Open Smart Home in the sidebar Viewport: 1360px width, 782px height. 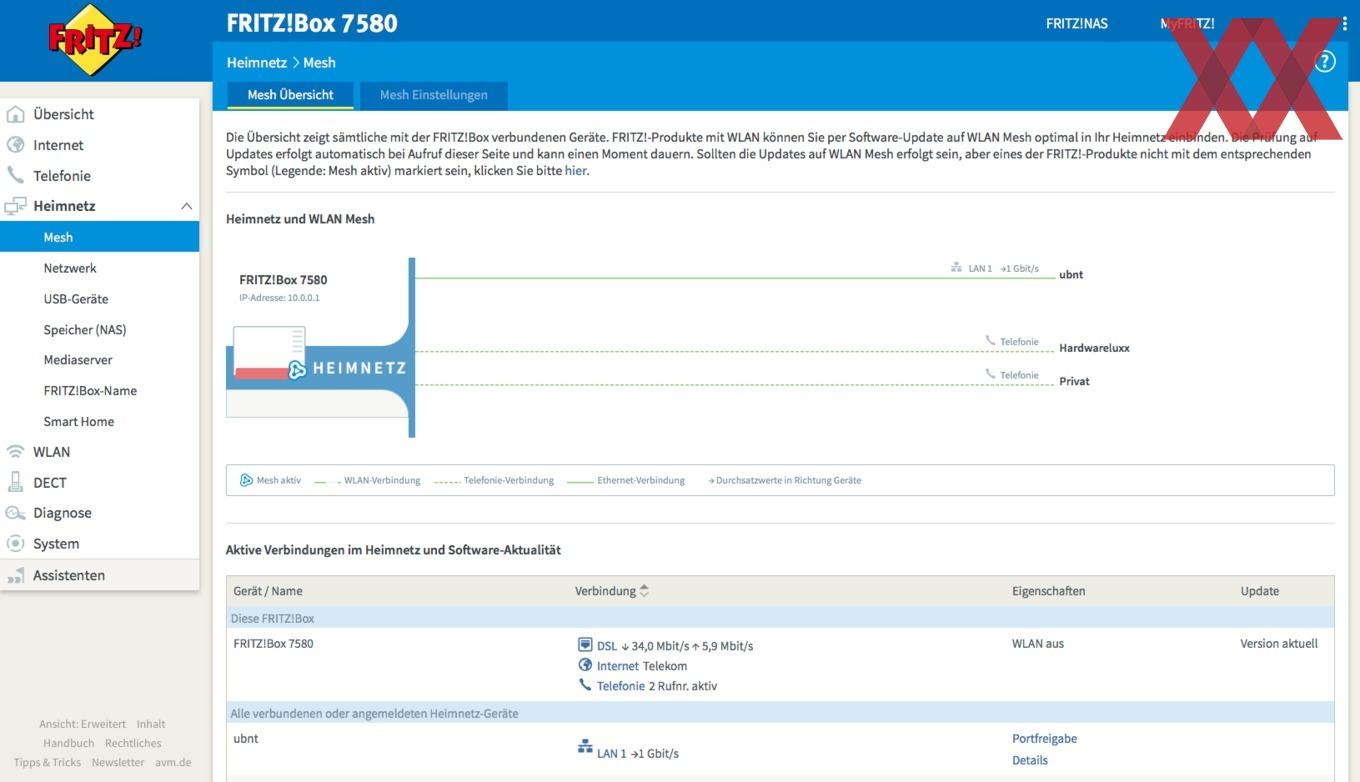point(79,422)
